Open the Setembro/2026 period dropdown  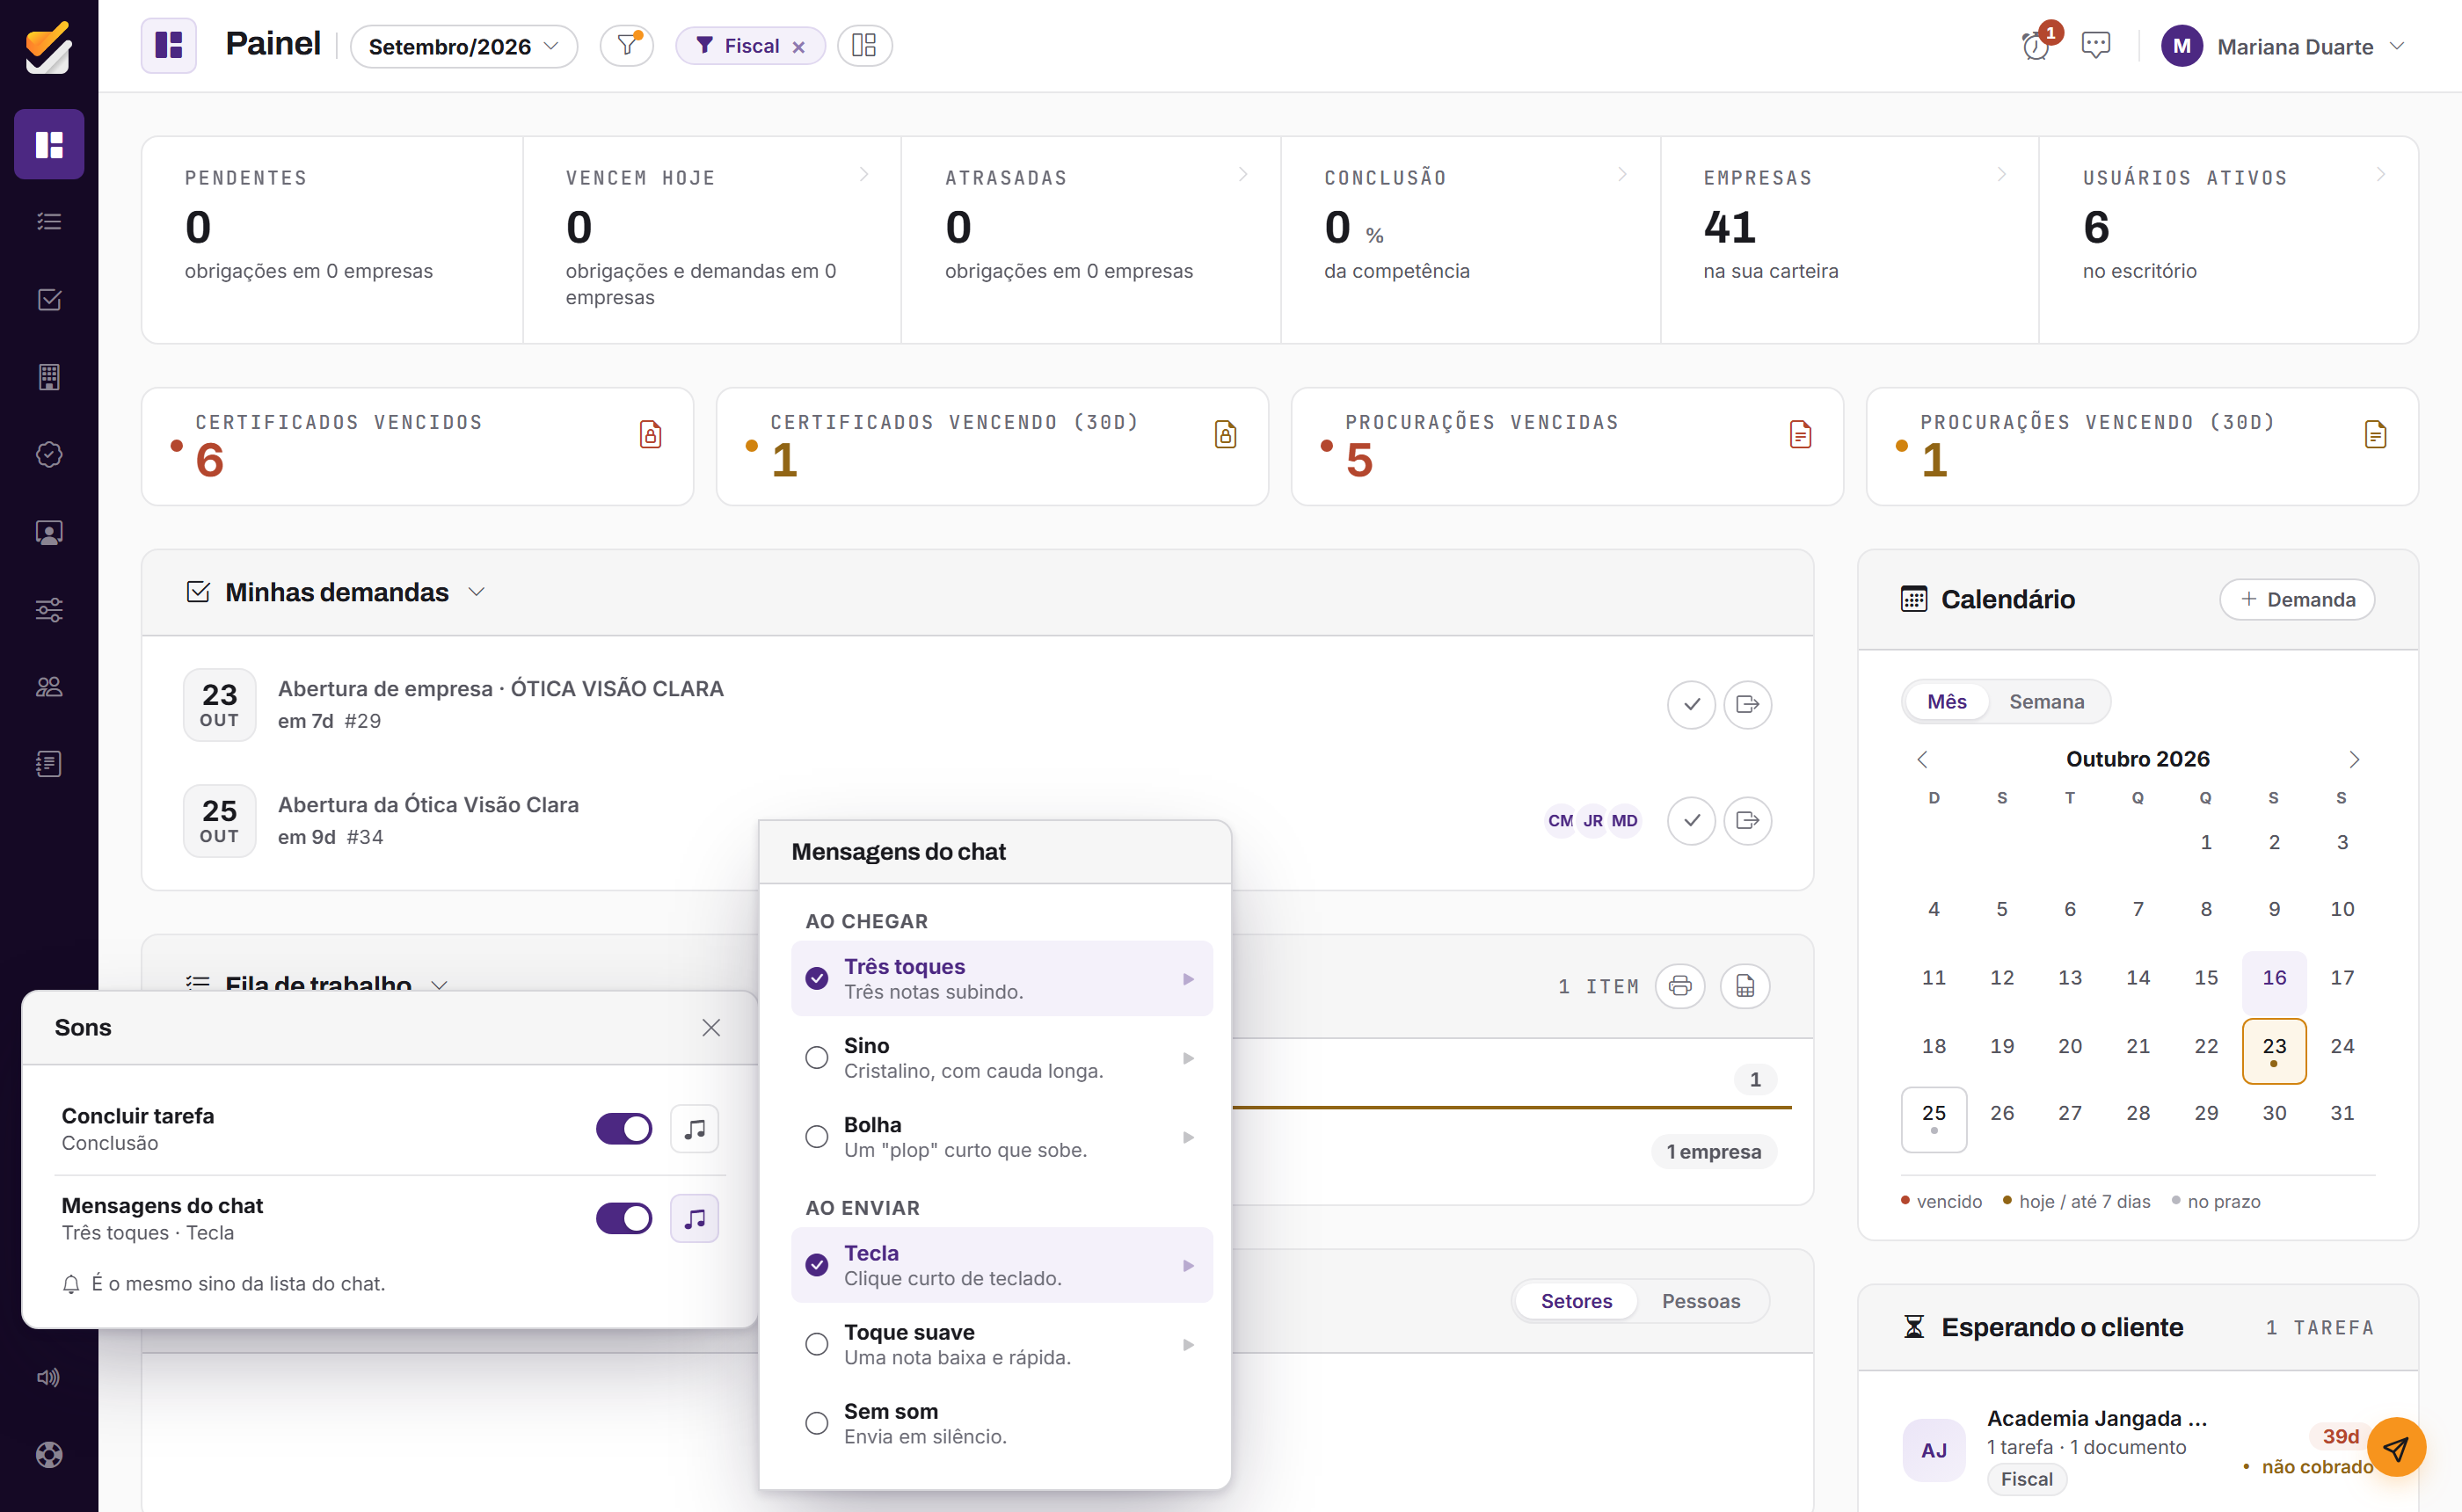[x=463, y=46]
